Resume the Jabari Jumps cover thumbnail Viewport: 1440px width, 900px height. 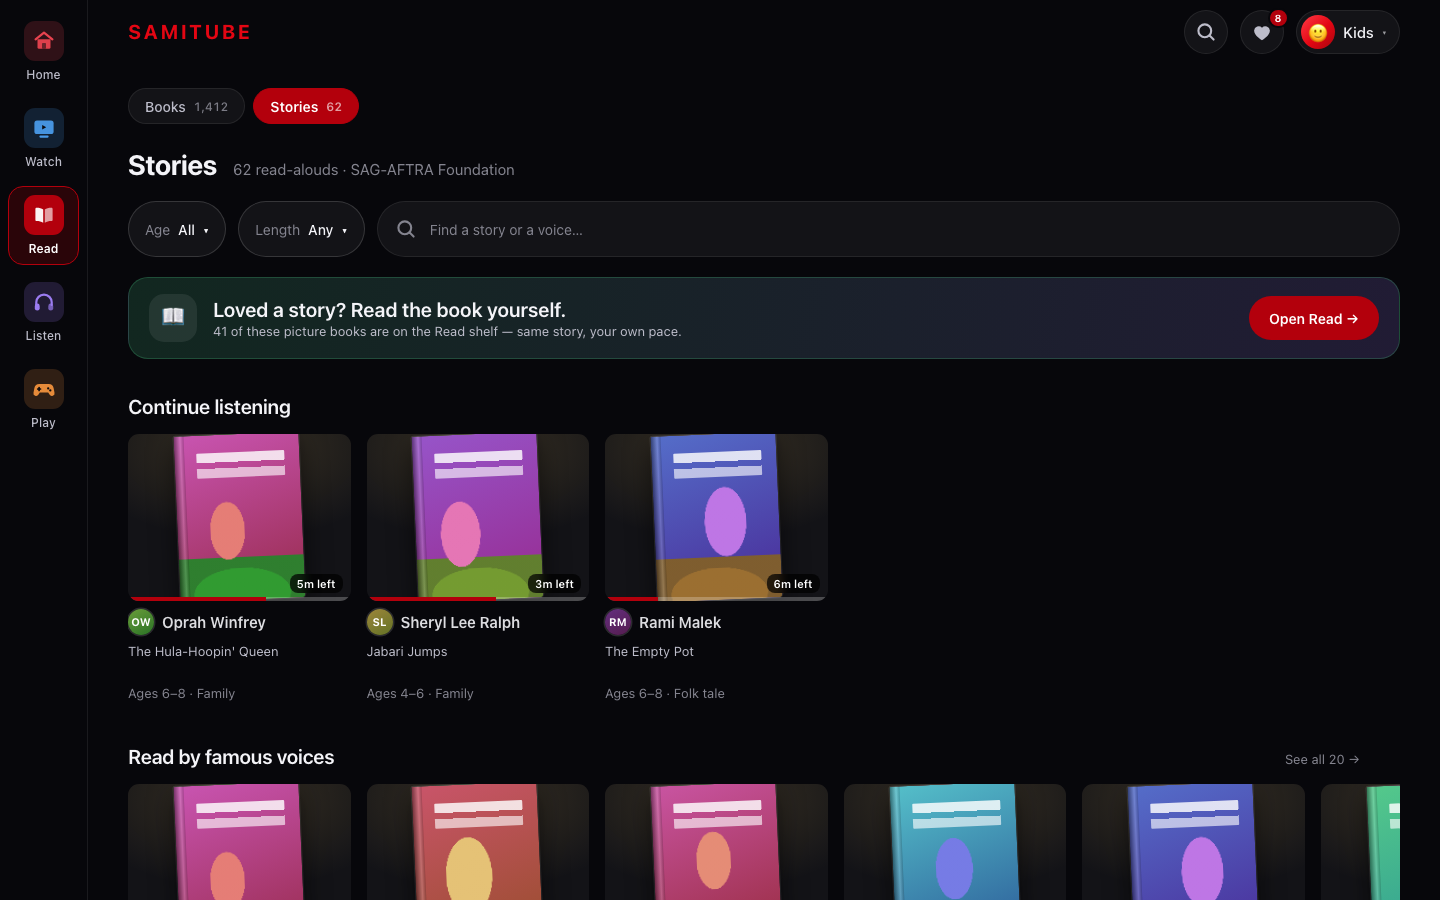pos(478,516)
